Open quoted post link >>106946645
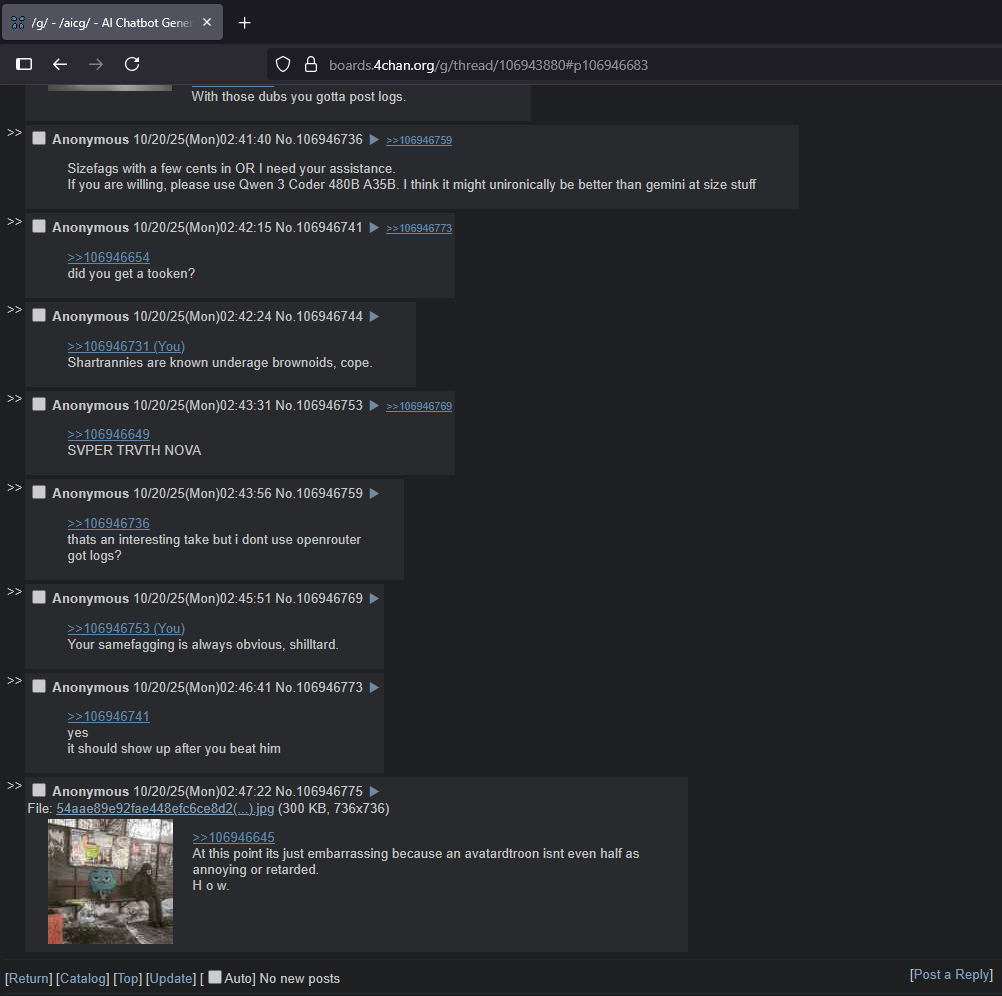1002x996 pixels. coord(233,838)
